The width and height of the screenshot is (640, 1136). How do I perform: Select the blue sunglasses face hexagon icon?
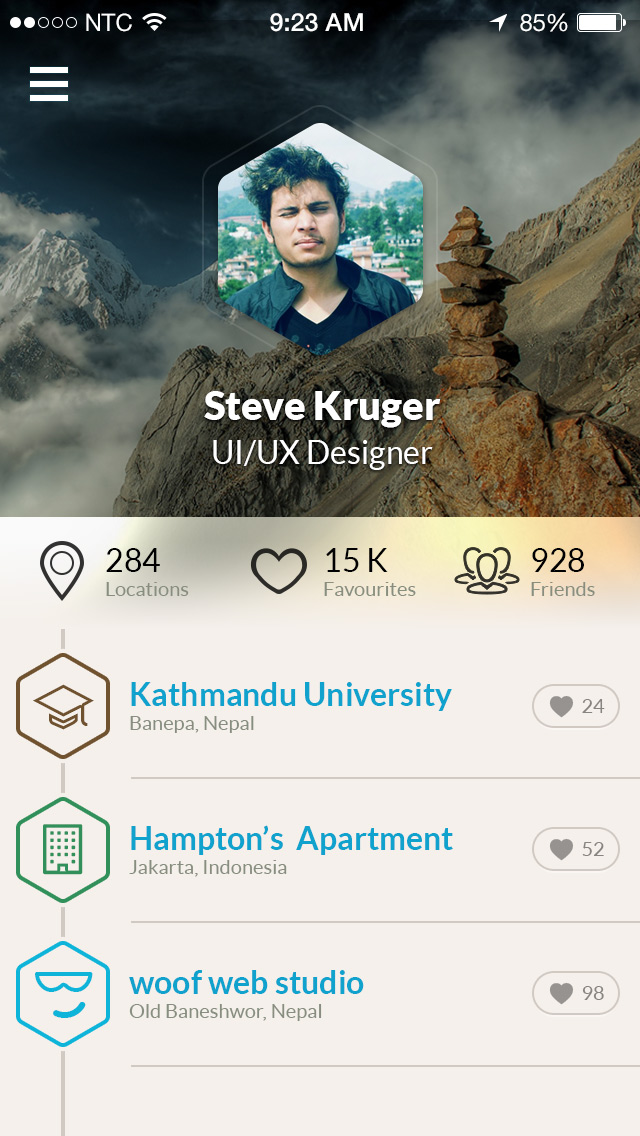(63, 993)
